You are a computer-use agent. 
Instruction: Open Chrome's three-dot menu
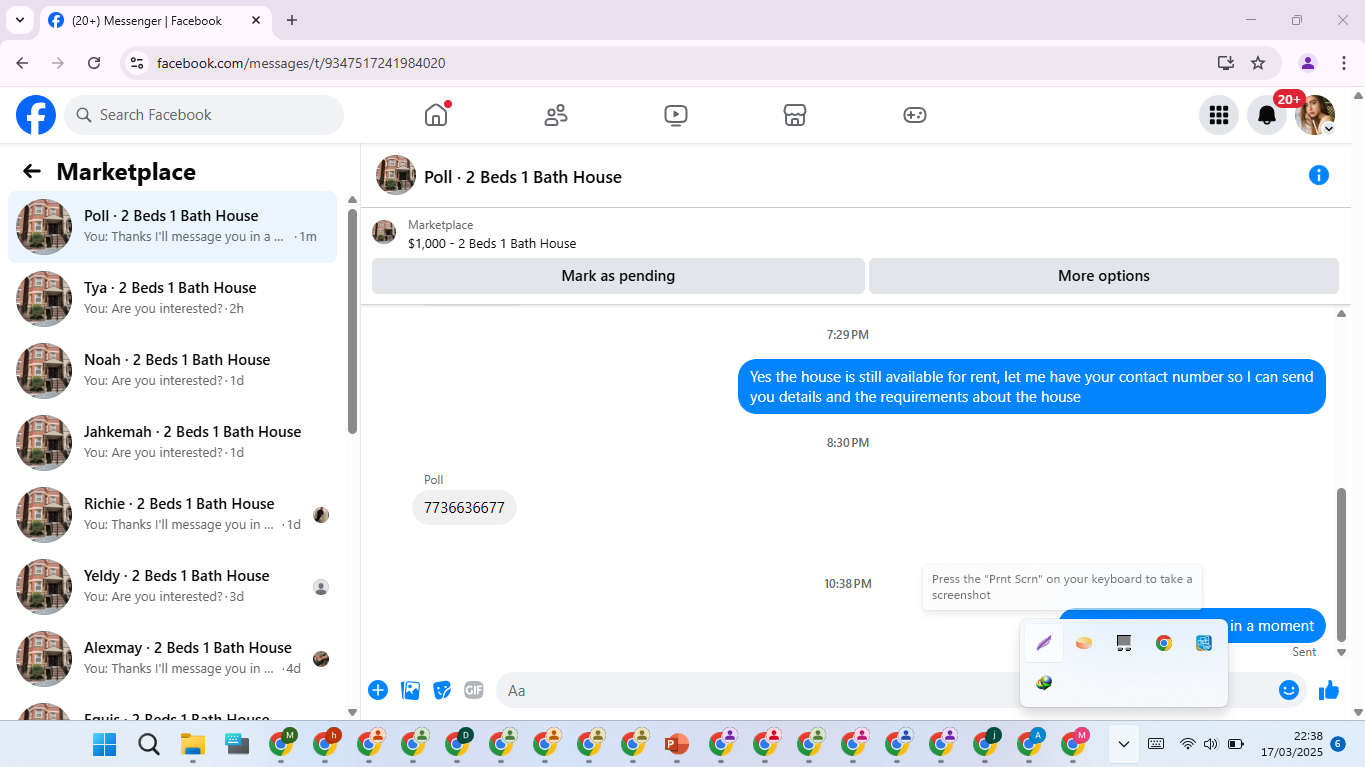[1344, 63]
